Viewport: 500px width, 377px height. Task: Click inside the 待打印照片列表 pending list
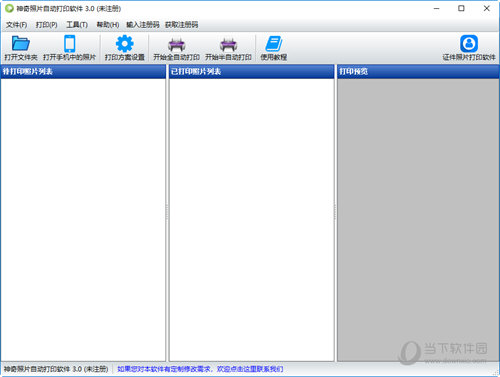point(83,220)
